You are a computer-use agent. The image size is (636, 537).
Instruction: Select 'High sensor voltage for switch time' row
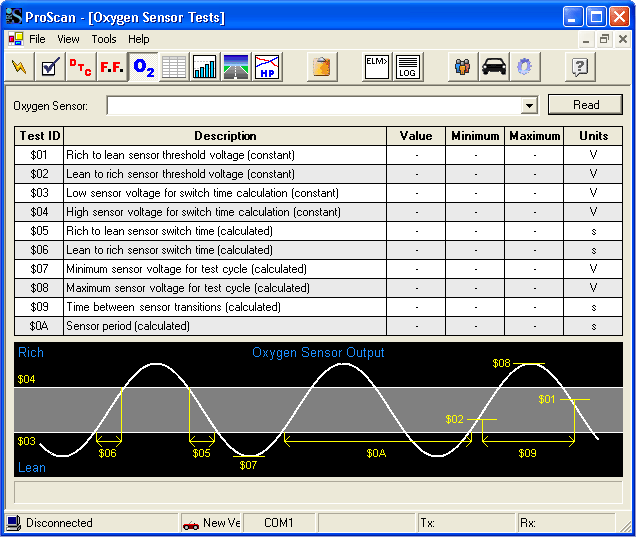[x=318, y=212]
